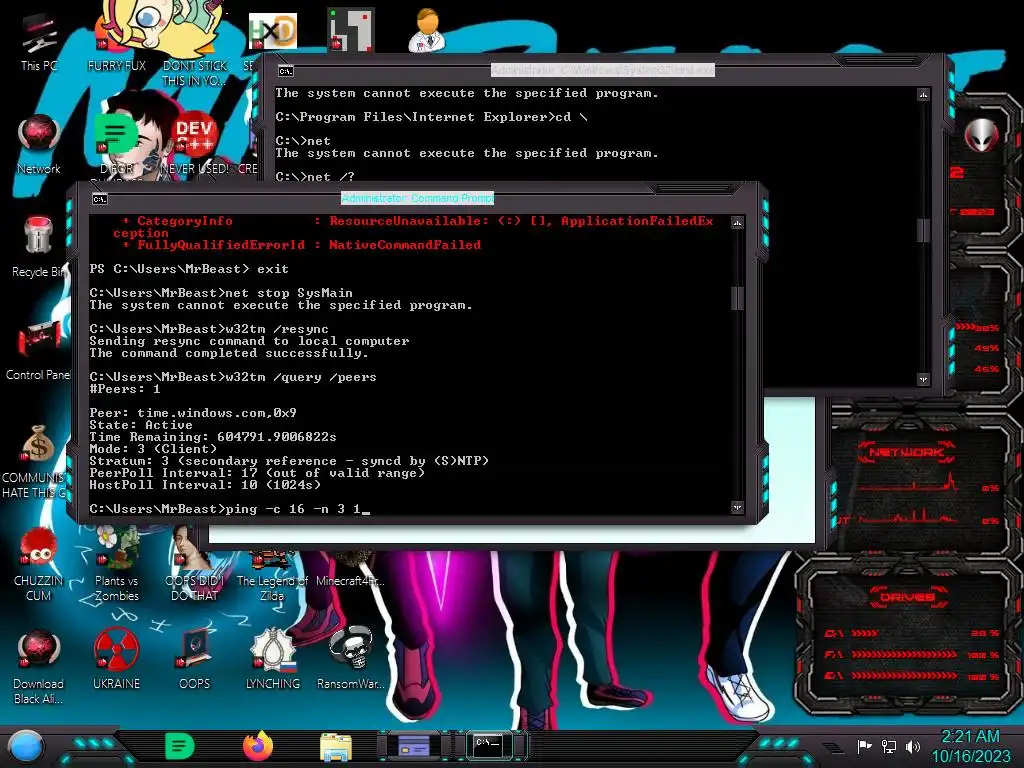Click front Command Prompt scrollbar down arrow
This screenshot has height=768, width=1024.
tap(737, 507)
